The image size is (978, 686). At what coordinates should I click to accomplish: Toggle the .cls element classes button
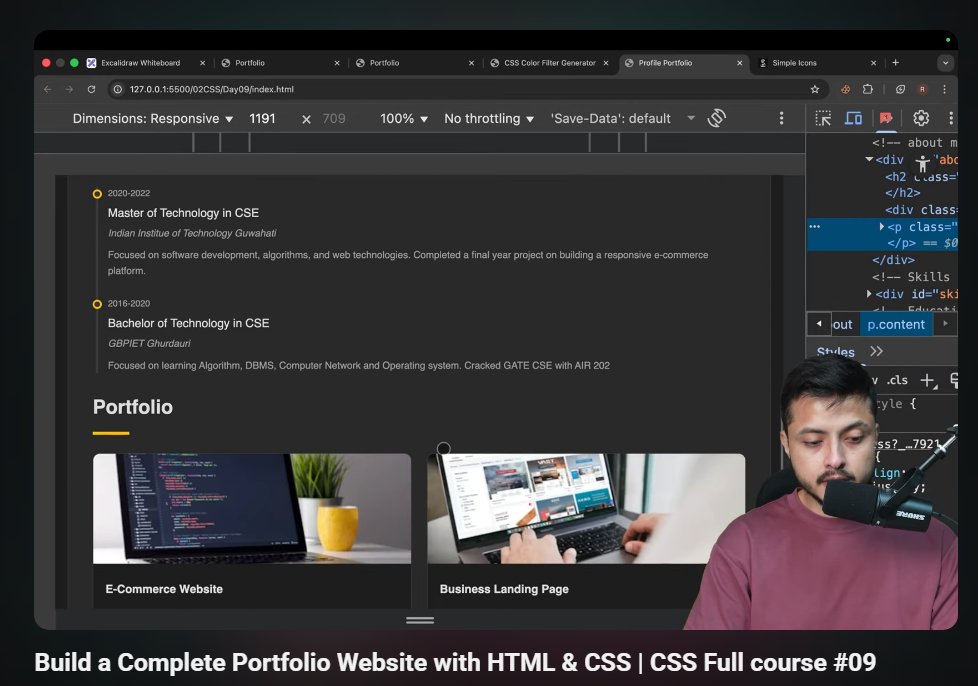(898, 380)
